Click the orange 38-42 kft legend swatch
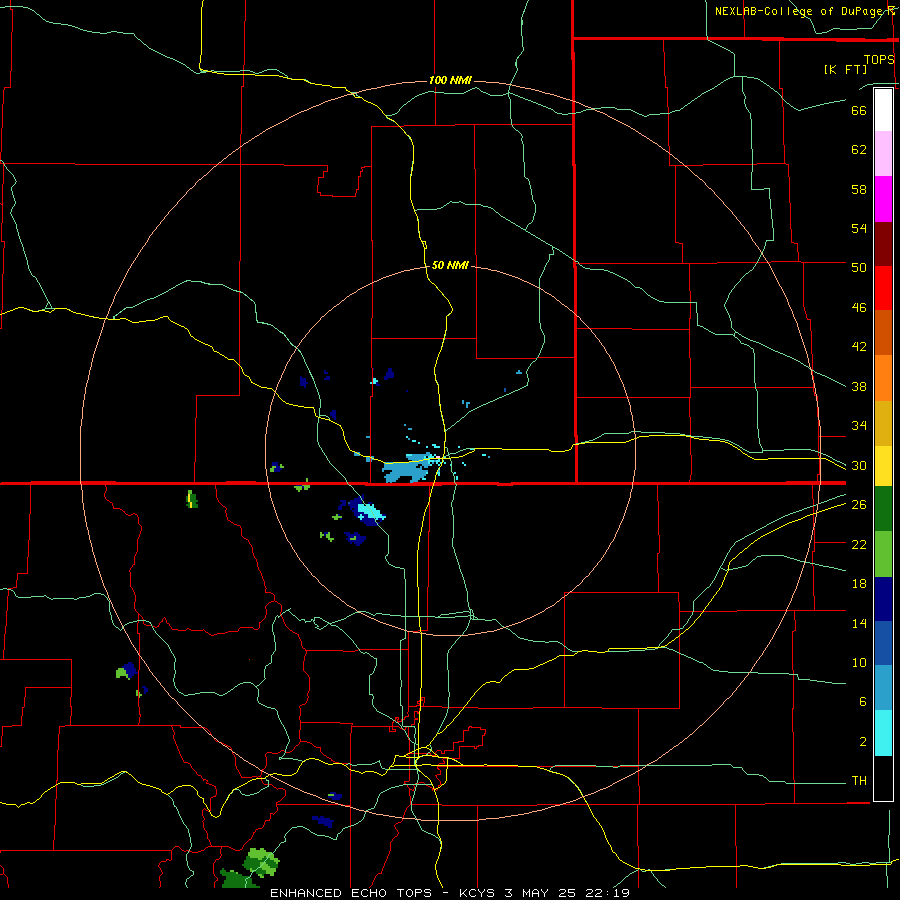This screenshot has width=900, height=900. (883, 377)
